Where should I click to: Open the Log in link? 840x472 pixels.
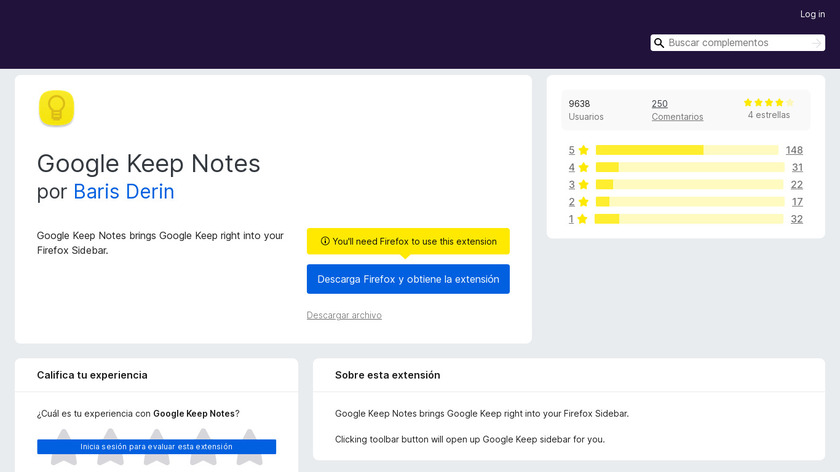tap(812, 14)
